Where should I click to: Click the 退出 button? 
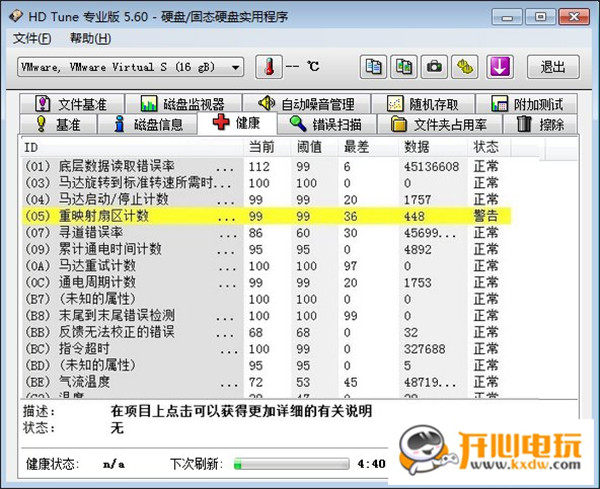553,67
